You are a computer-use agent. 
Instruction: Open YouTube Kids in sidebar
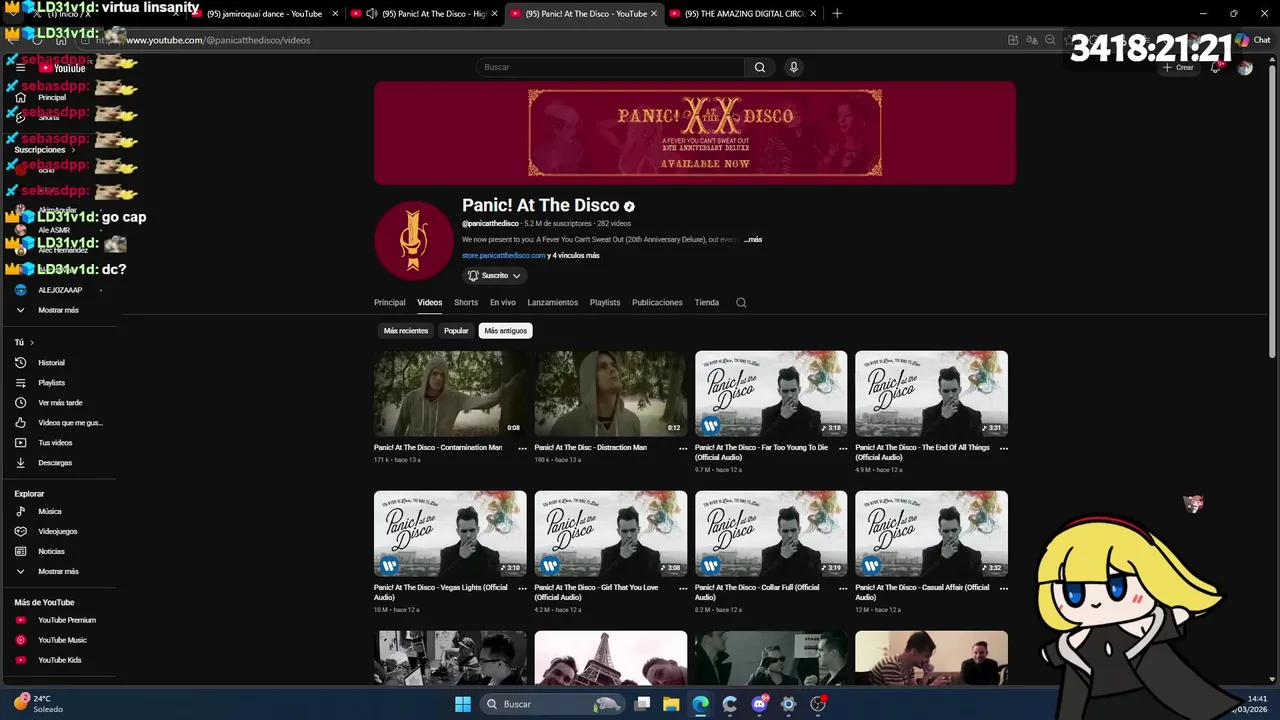[60, 660]
